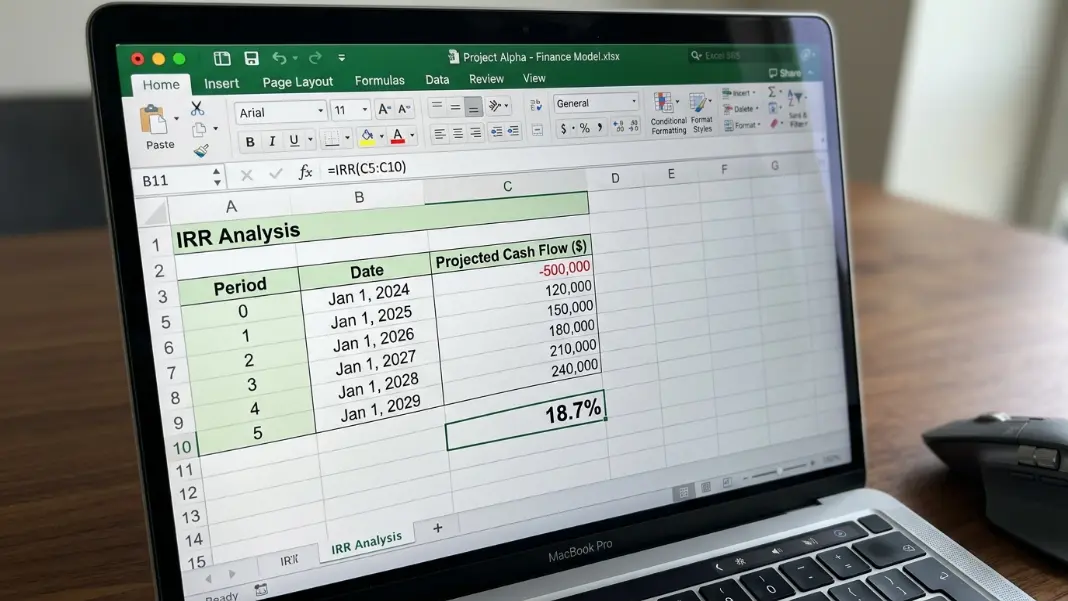Viewport: 1068px width, 601px height.
Task: Select the Home ribbon tab
Action: point(161,85)
